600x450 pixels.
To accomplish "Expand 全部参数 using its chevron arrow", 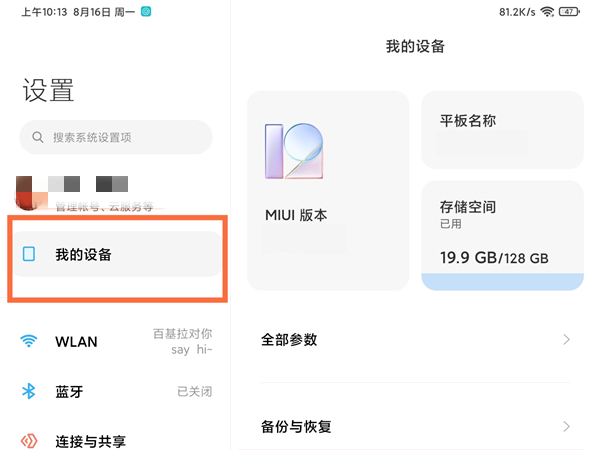I will click(567, 340).
